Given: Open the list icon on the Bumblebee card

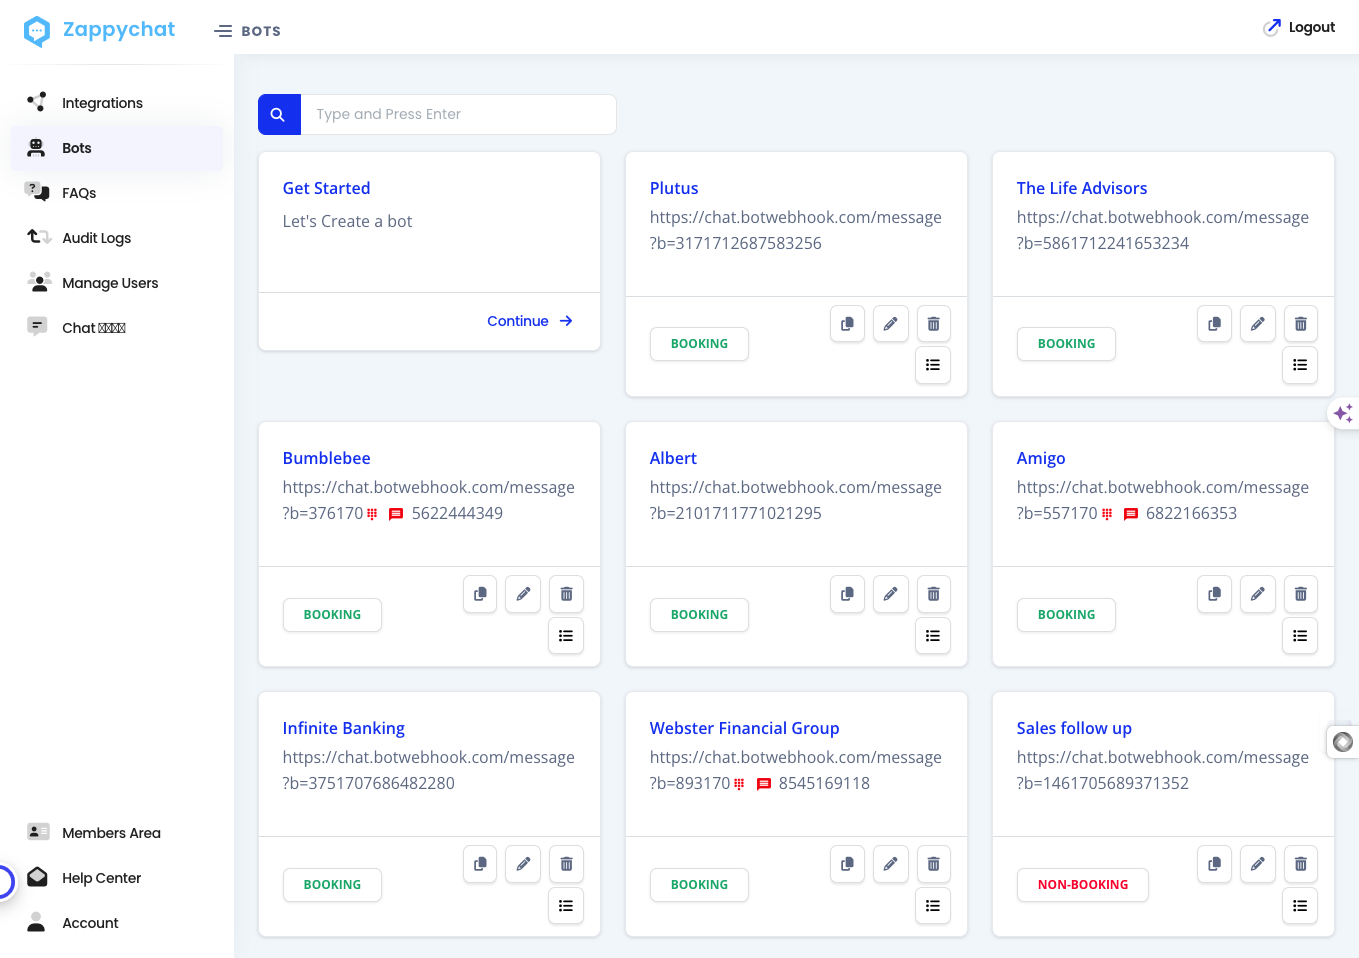Looking at the screenshot, I should [566, 636].
